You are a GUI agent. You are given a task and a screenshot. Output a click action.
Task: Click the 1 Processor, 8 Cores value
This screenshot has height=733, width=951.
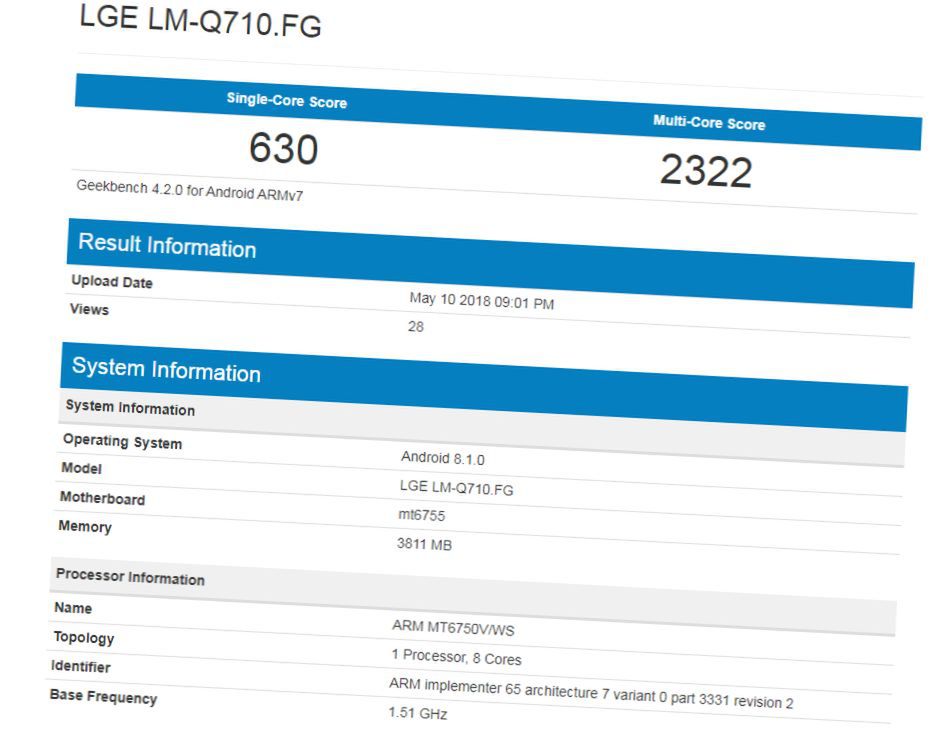[x=456, y=657]
